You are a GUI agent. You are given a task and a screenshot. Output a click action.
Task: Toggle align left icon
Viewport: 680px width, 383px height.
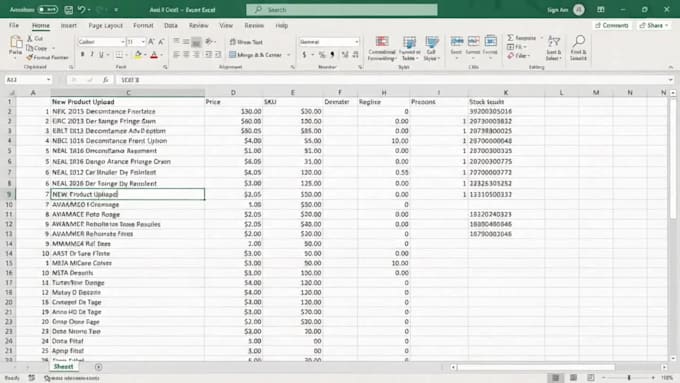pos(176,55)
